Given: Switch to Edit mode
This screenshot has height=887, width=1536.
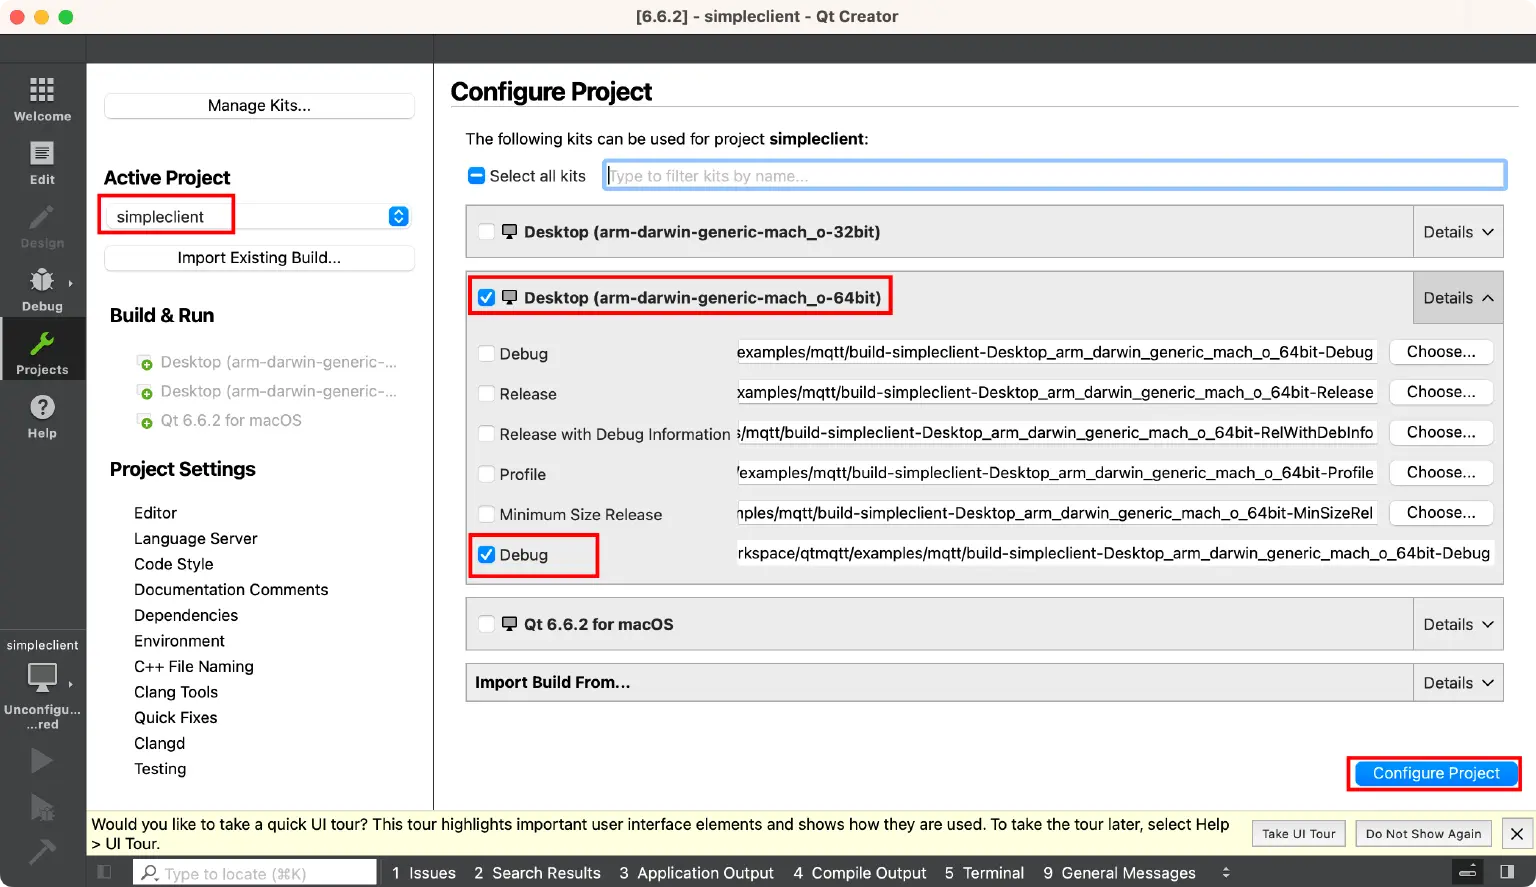Looking at the screenshot, I should click(x=42, y=162).
